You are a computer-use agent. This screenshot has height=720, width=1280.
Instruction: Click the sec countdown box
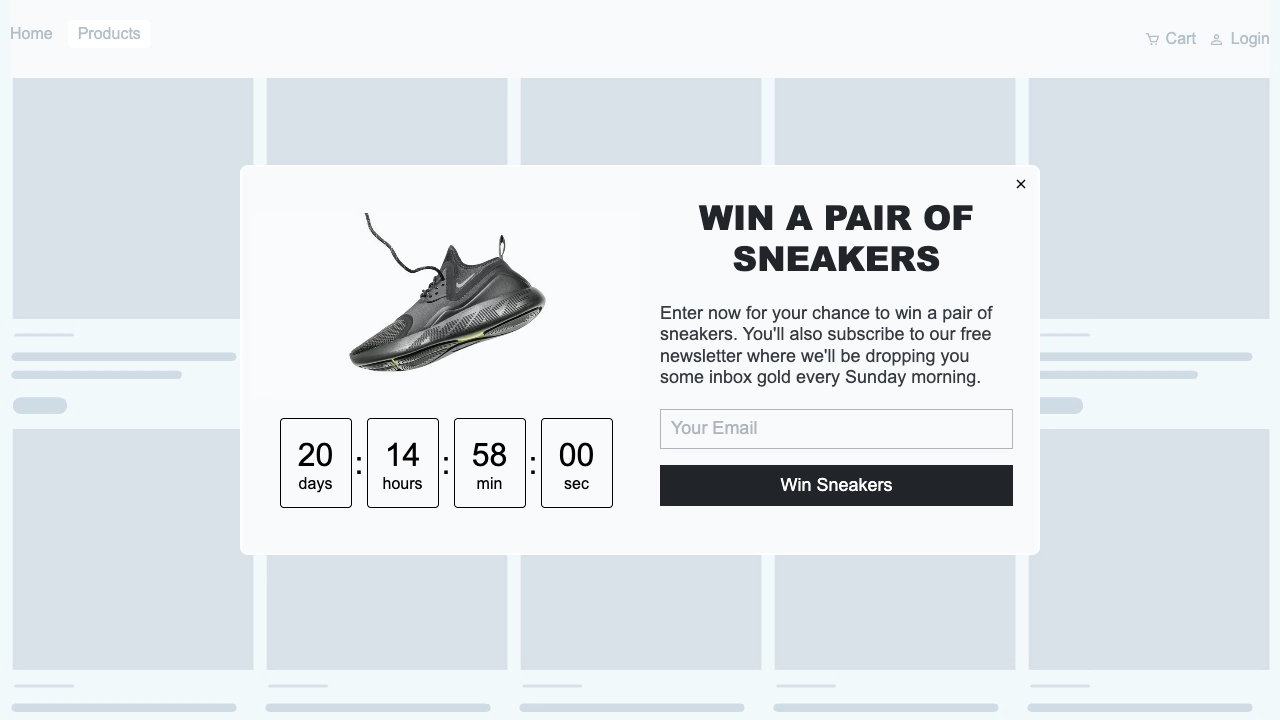[x=577, y=463]
